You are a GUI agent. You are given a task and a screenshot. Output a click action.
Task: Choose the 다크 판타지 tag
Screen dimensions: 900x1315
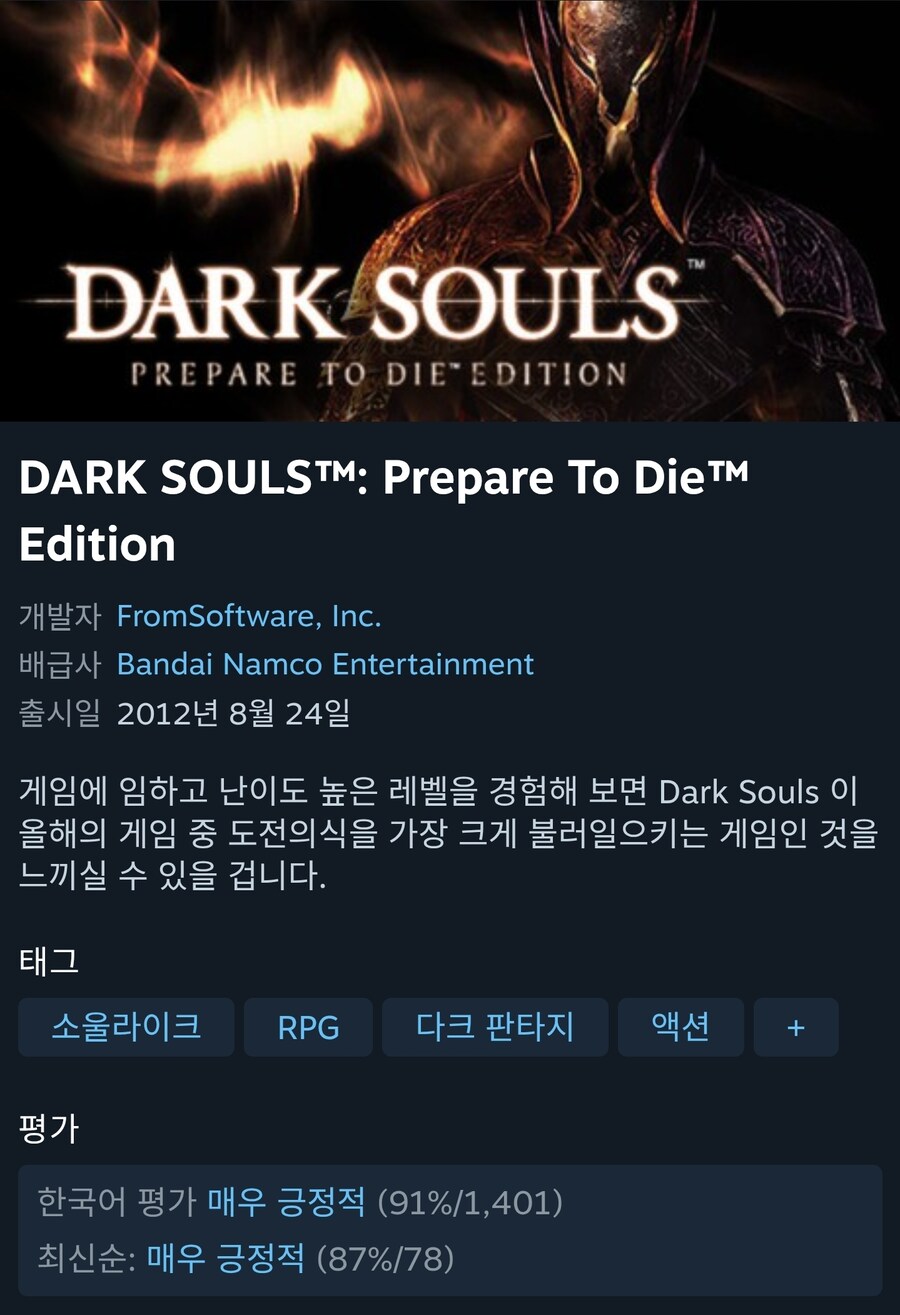[x=495, y=1027]
